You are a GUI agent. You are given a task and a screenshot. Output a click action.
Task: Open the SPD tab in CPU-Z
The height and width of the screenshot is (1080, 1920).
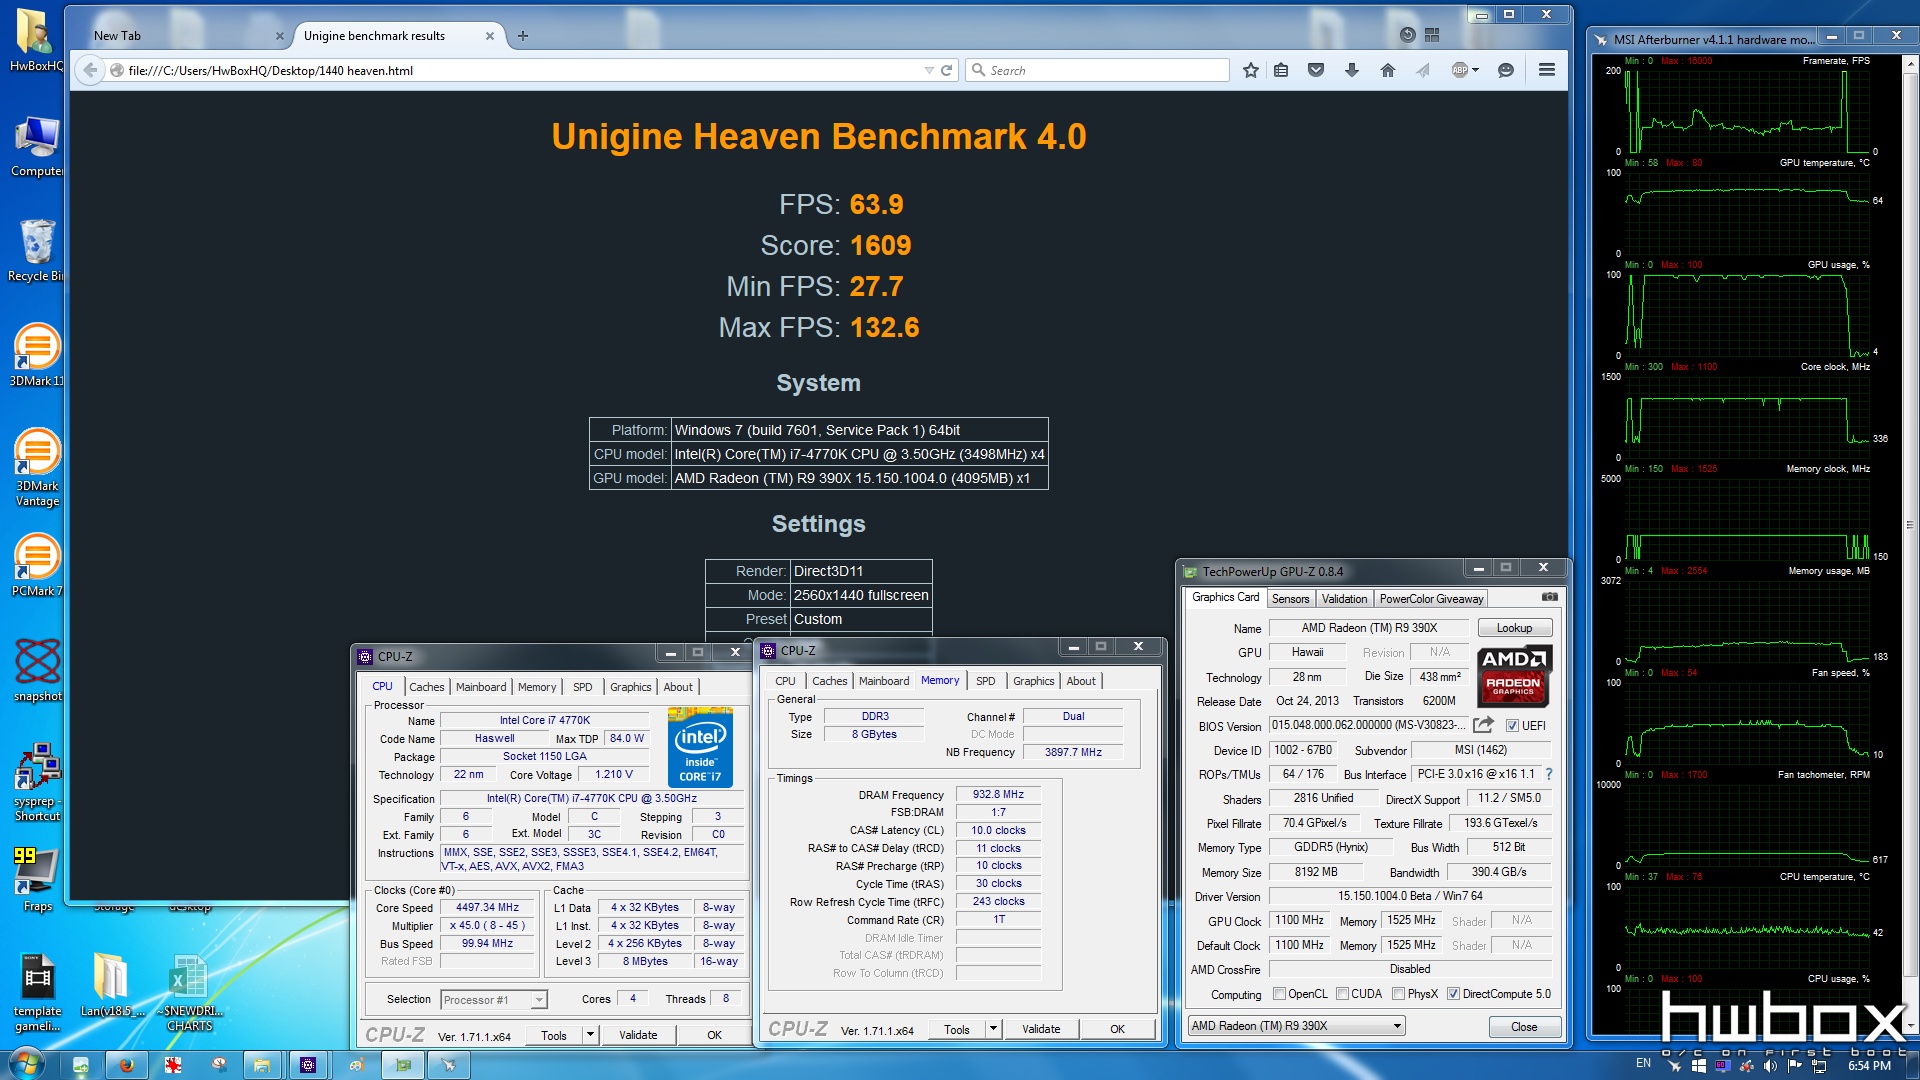coord(582,686)
